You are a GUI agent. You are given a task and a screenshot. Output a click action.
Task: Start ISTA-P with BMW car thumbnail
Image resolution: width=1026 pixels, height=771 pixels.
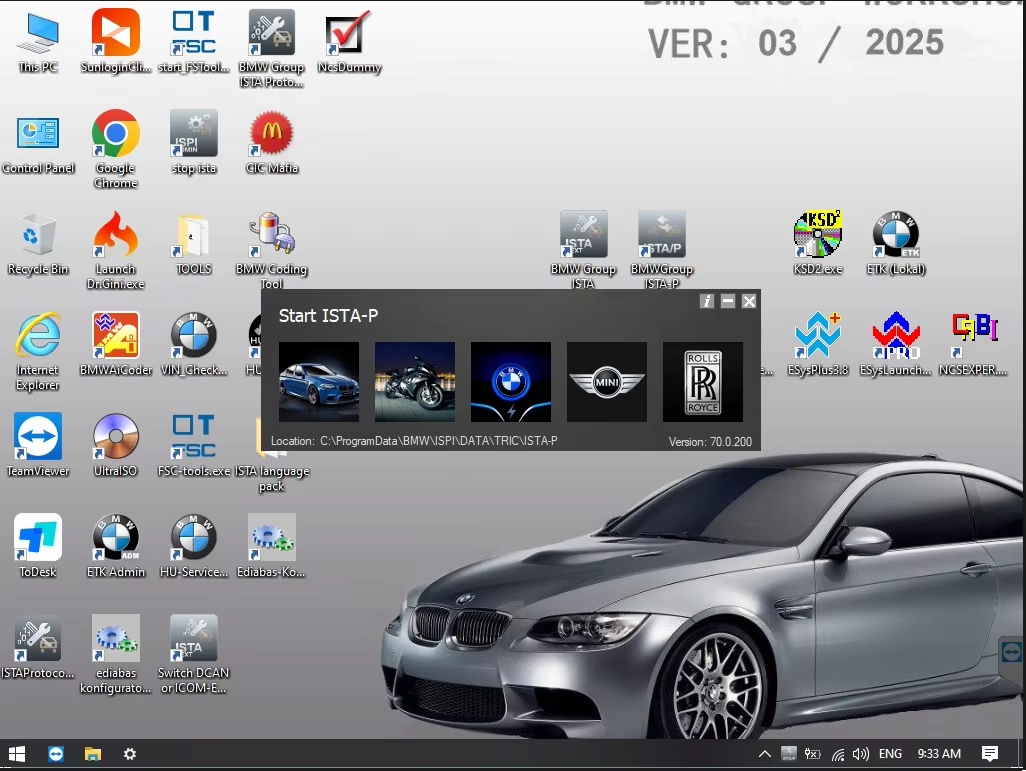click(x=319, y=382)
